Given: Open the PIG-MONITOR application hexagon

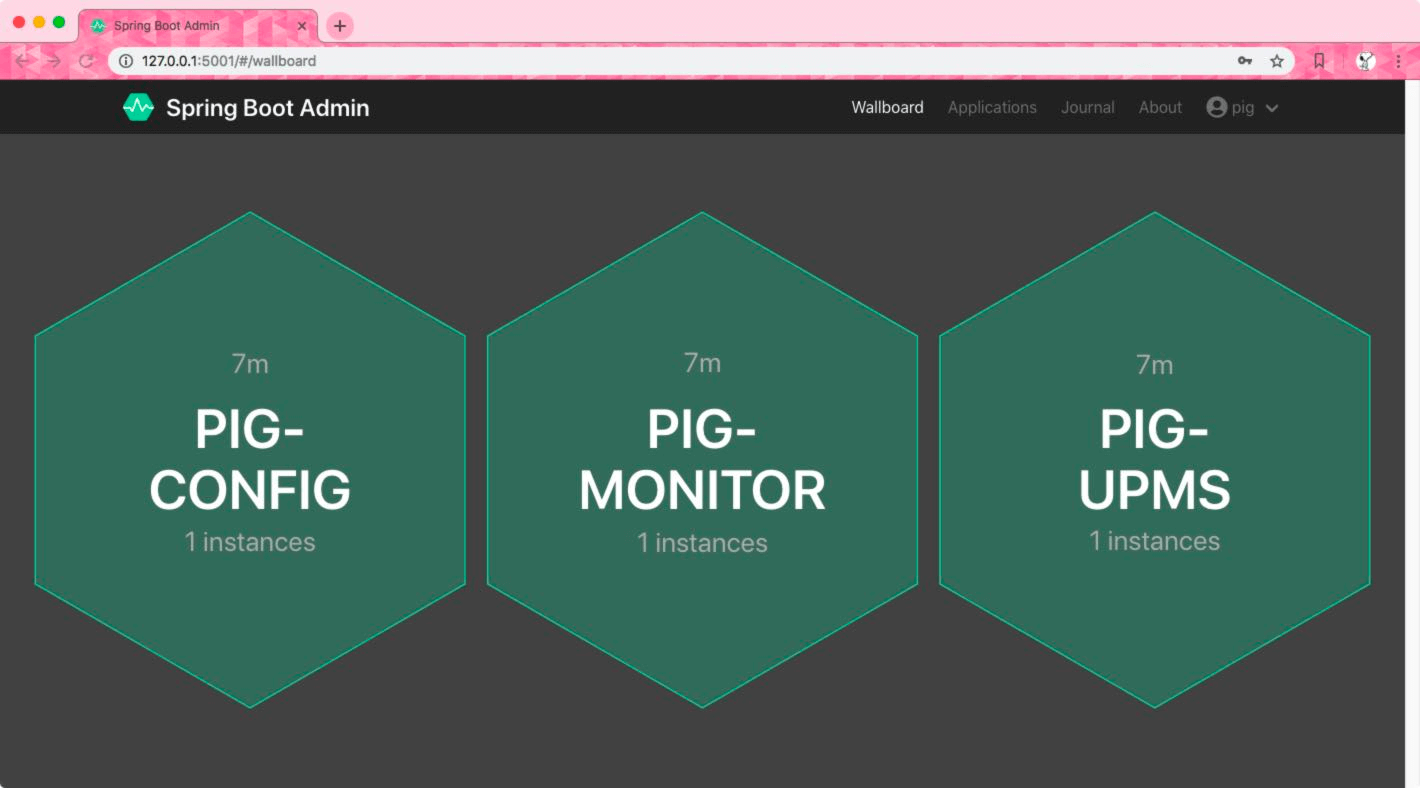Looking at the screenshot, I should click(702, 460).
